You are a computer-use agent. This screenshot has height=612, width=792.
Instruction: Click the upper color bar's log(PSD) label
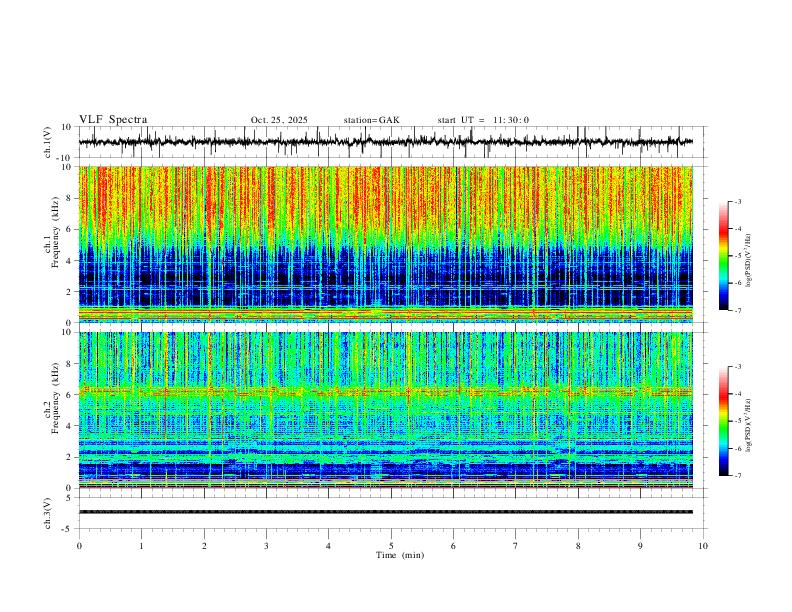coord(749,261)
